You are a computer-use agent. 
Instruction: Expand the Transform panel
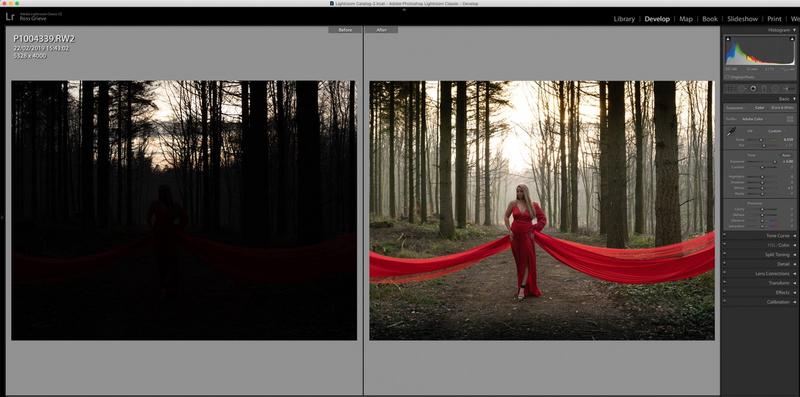794,283
